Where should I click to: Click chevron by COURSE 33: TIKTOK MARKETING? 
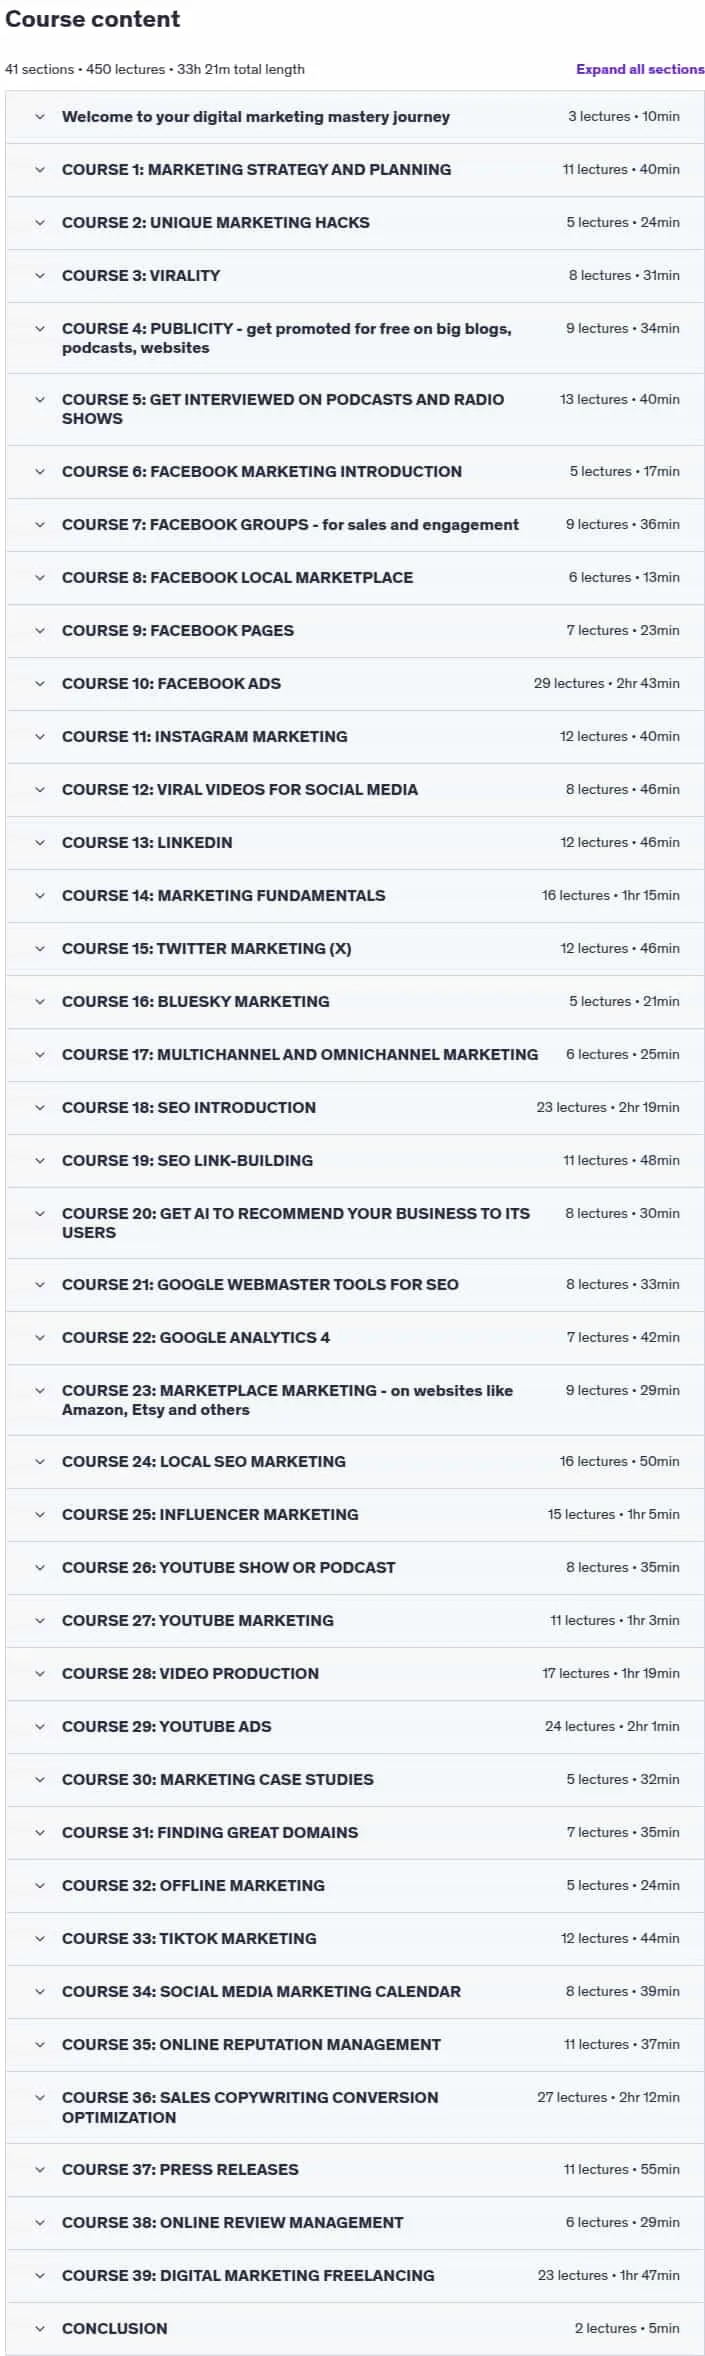[x=40, y=1939]
